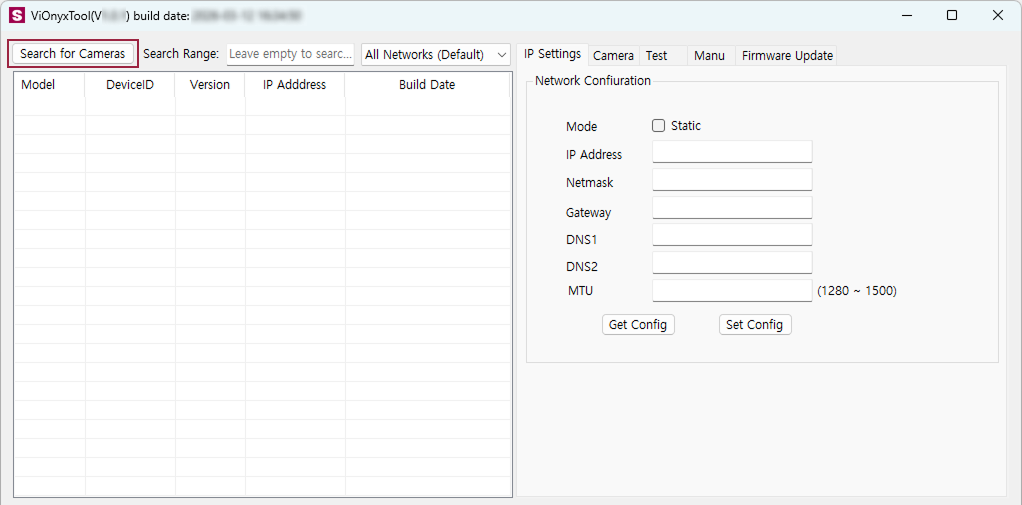Enable the Static mode checkbox
Viewport: 1022px width, 505px height.
point(658,126)
